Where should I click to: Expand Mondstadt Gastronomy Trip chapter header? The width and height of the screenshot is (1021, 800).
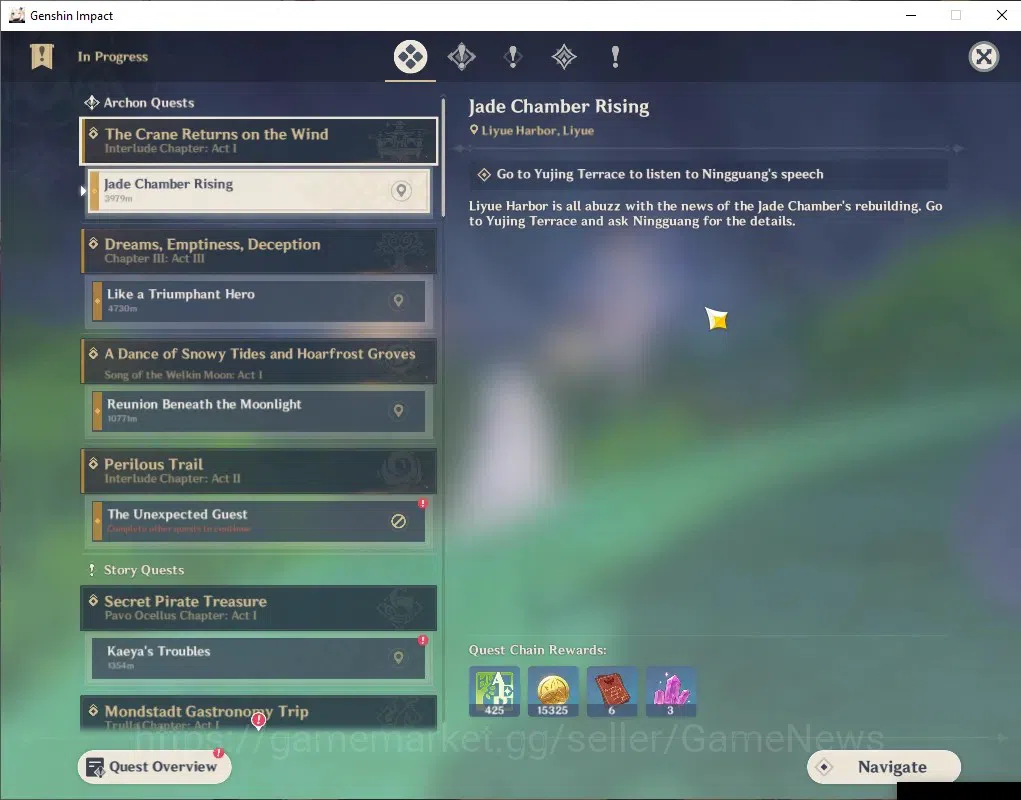click(259, 713)
